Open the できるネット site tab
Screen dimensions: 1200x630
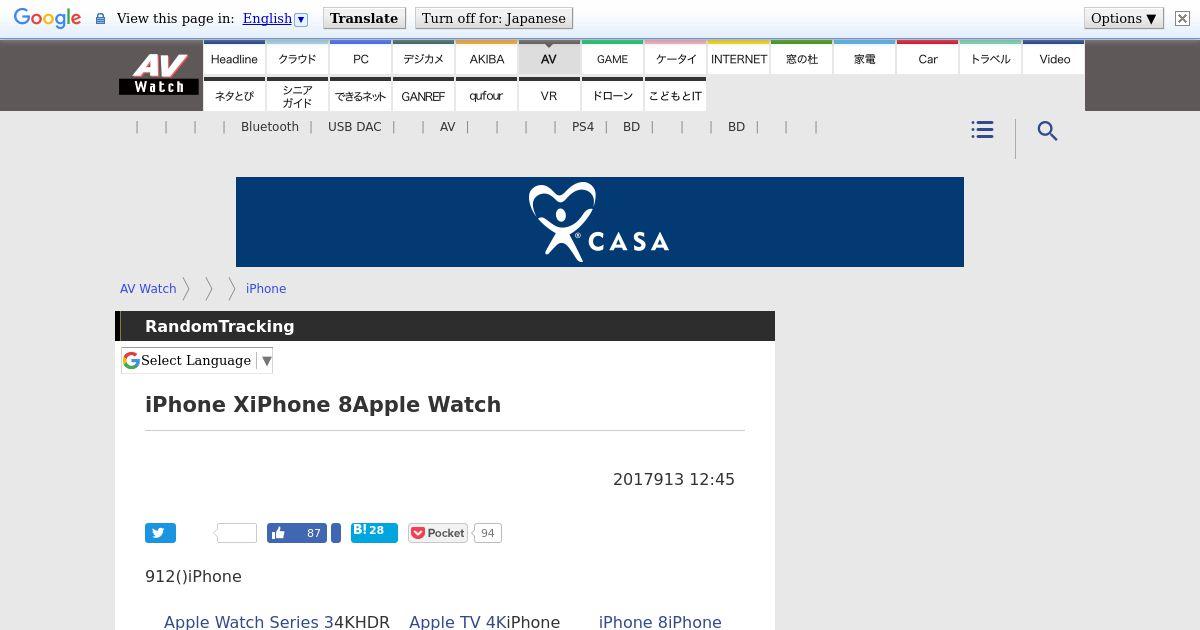tap(360, 96)
